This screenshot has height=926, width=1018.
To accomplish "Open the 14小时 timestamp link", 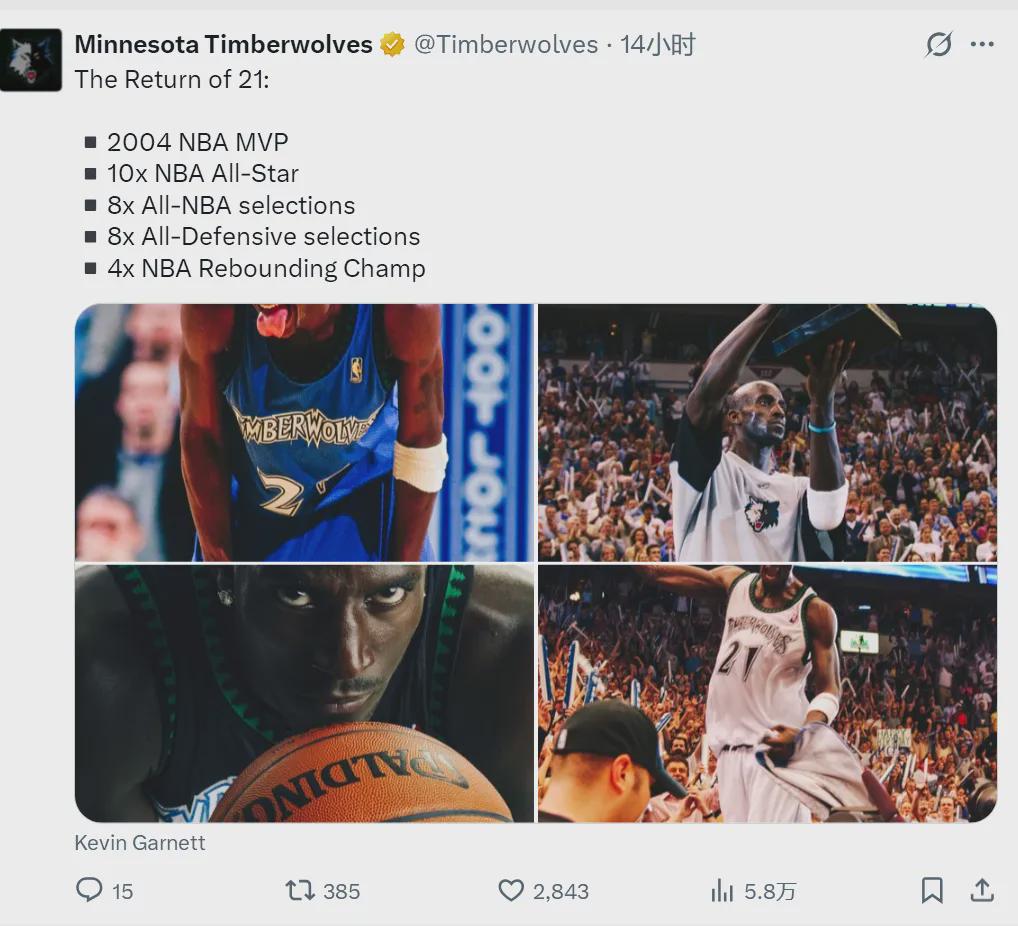I will (657, 44).
